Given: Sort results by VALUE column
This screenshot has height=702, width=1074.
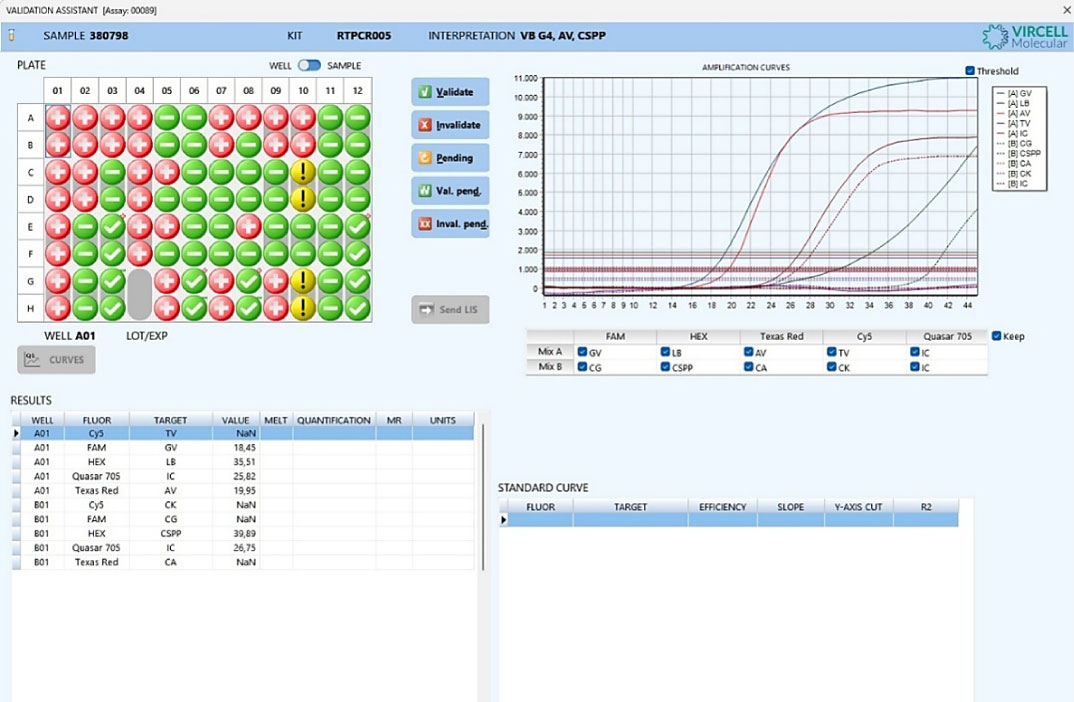Looking at the screenshot, I should pyautogui.click(x=236, y=420).
